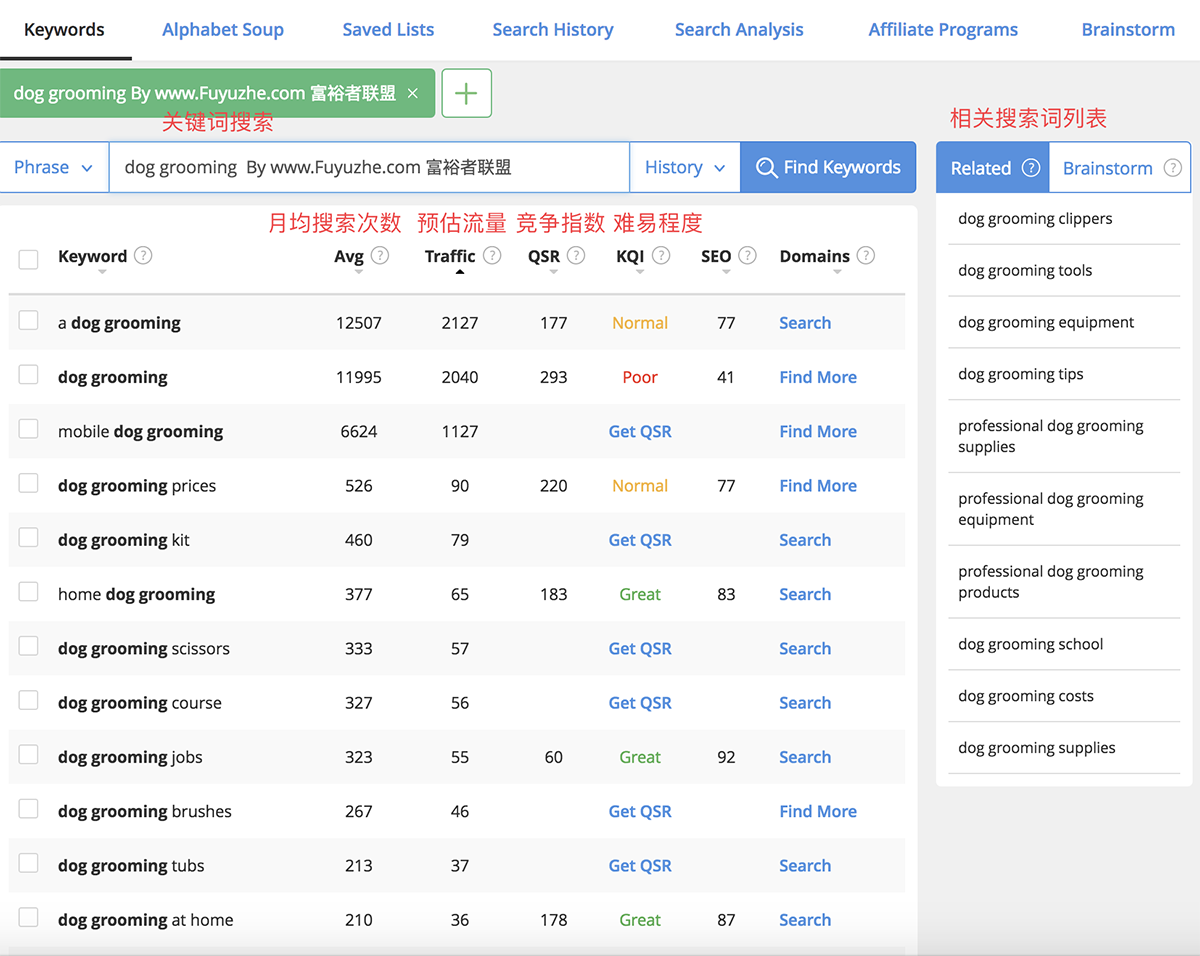
Task: Get QSR for dog grooming scissors
Action: click(640, 649)
